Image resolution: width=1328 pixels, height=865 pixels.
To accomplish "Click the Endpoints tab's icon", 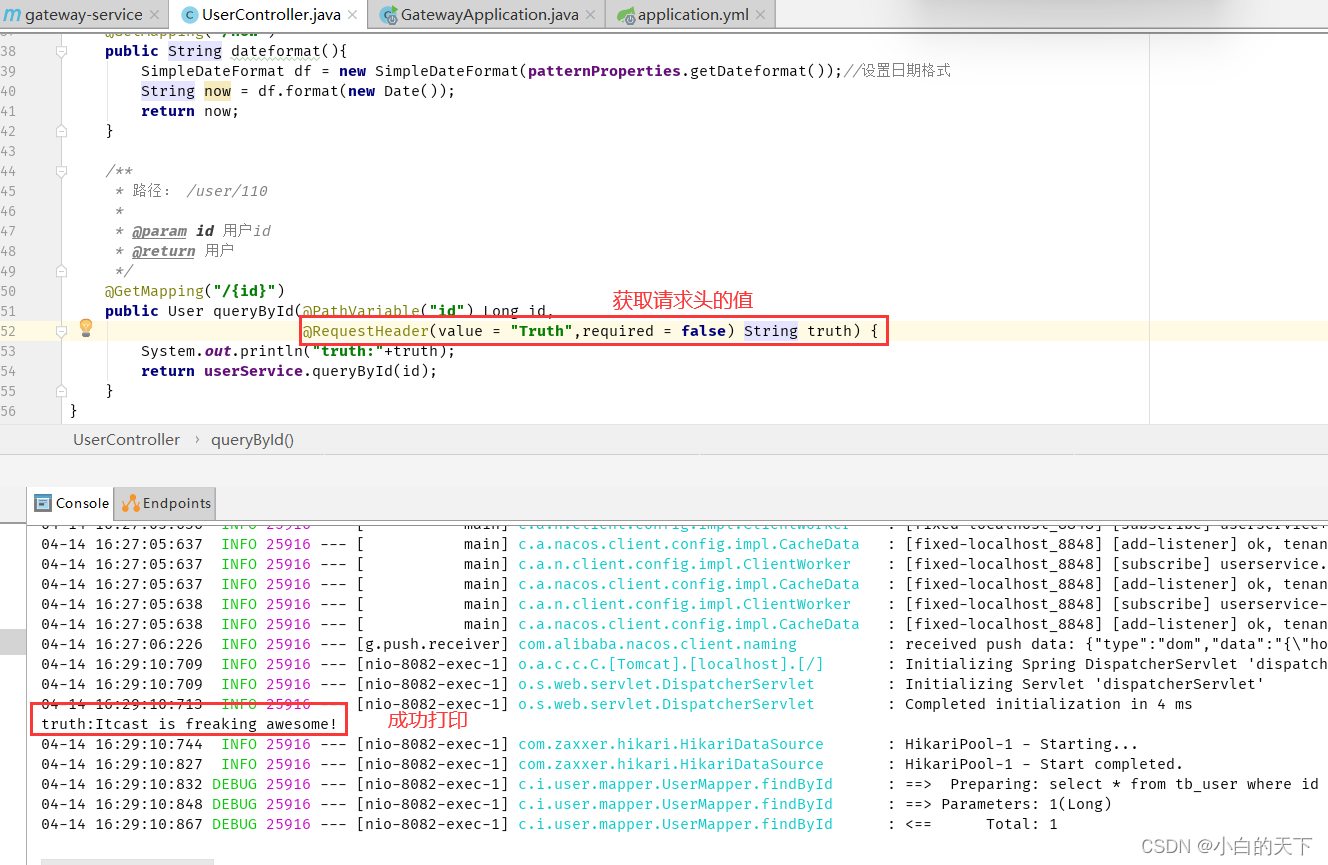I will (x=130, y=503).
